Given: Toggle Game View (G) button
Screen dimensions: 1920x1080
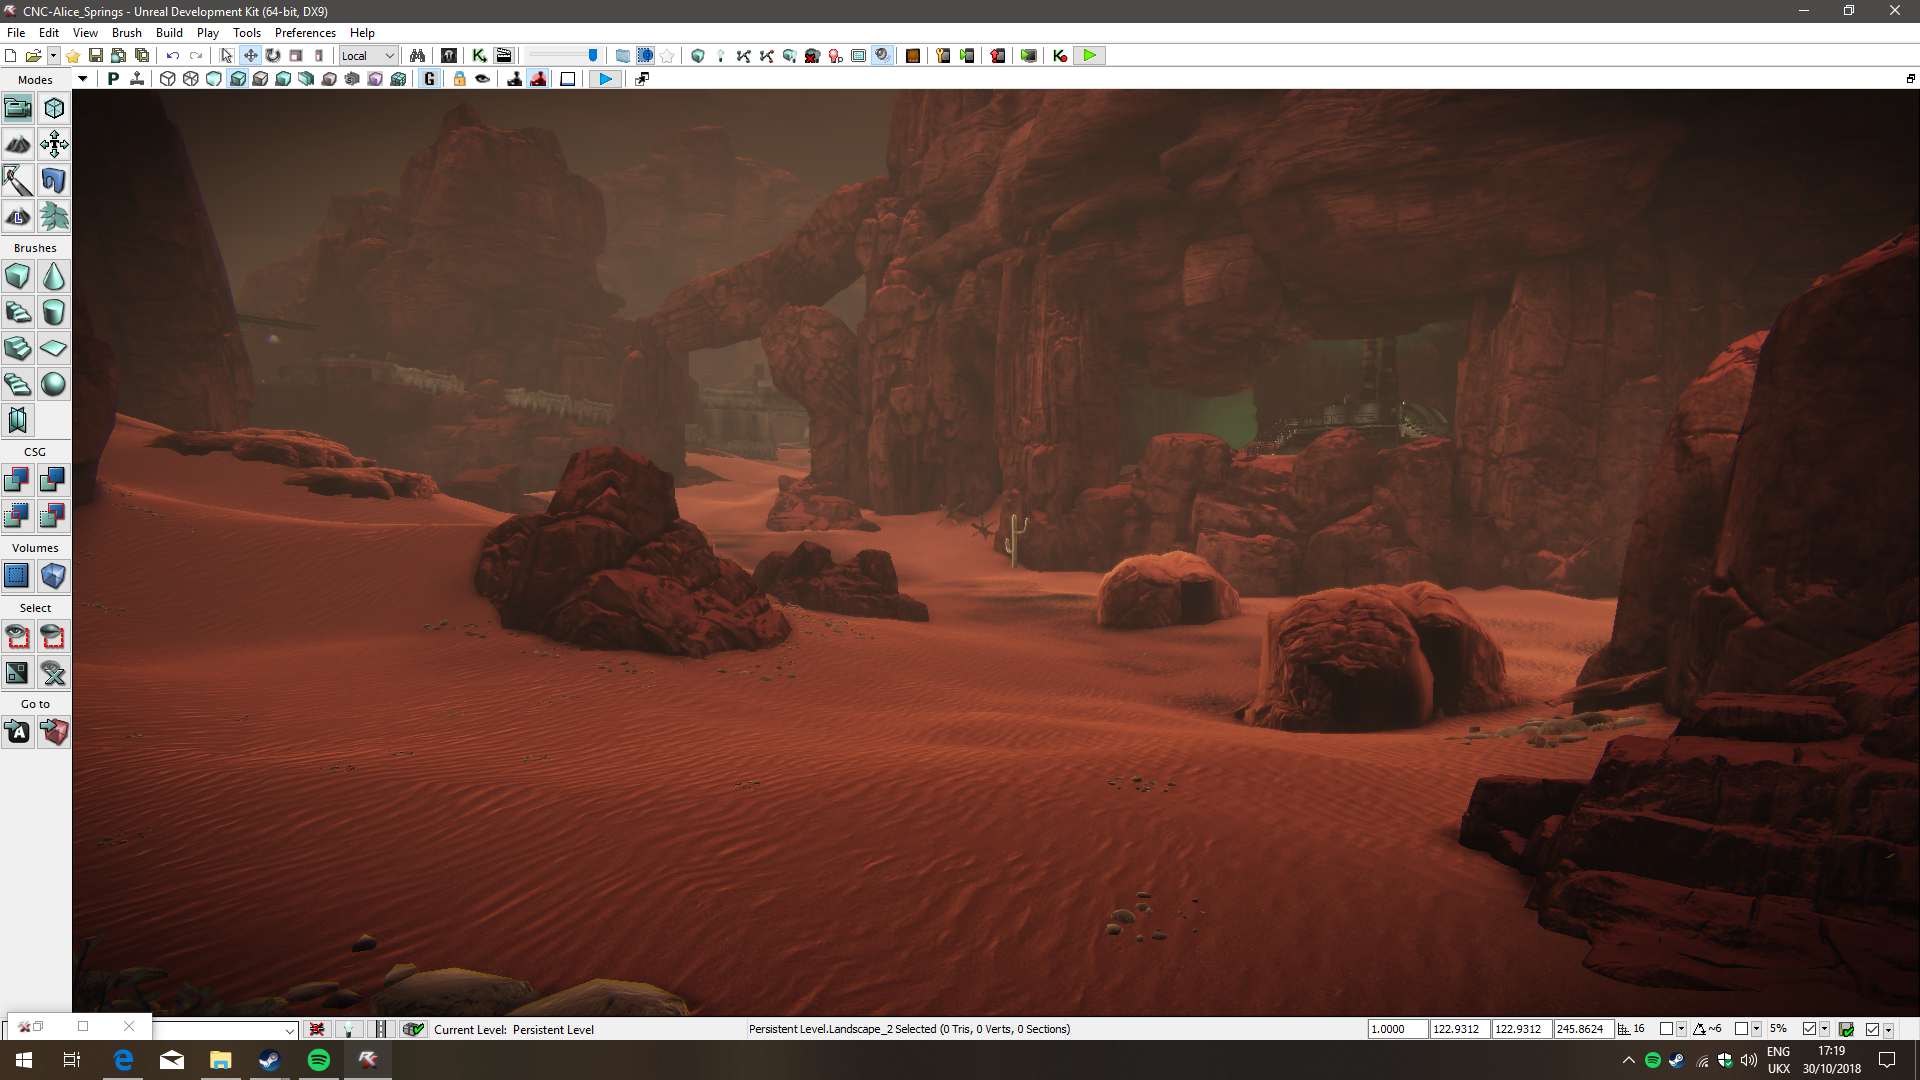Looking at the screenshot, I should (430, 79).
